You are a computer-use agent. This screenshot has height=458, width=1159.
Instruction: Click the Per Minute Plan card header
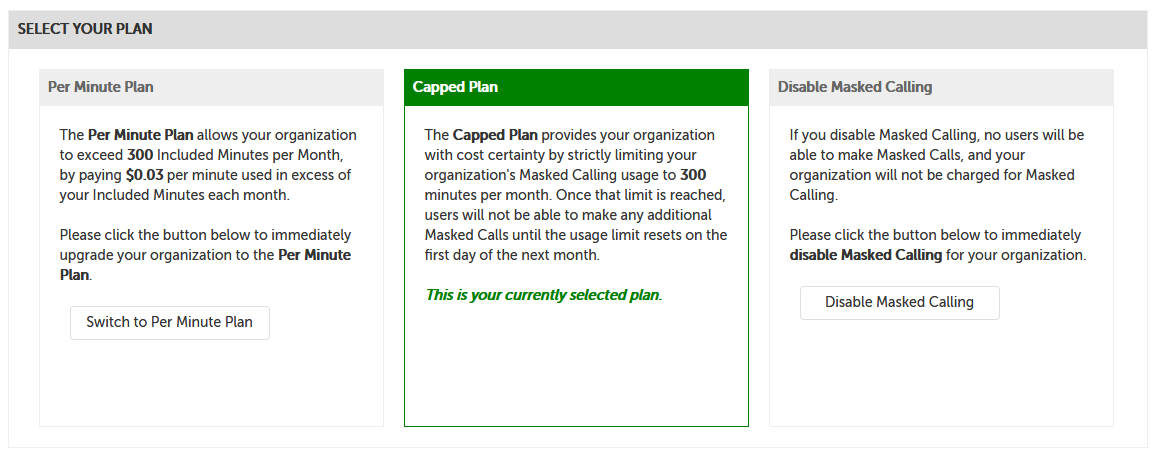coord(101,87)
